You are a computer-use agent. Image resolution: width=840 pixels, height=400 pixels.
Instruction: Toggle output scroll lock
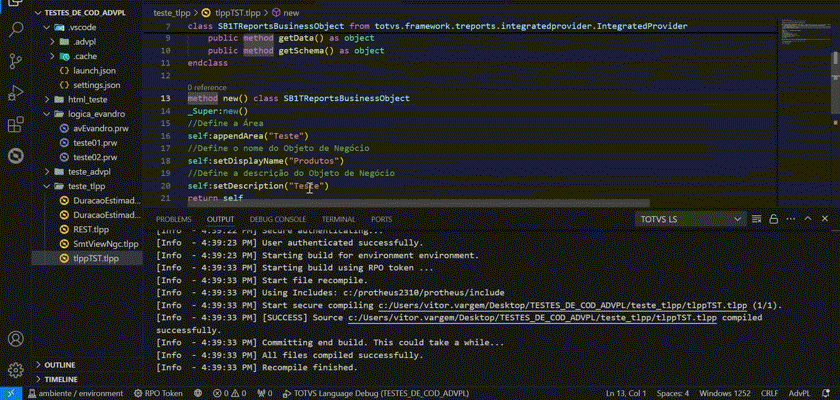[x=774, y=219]
